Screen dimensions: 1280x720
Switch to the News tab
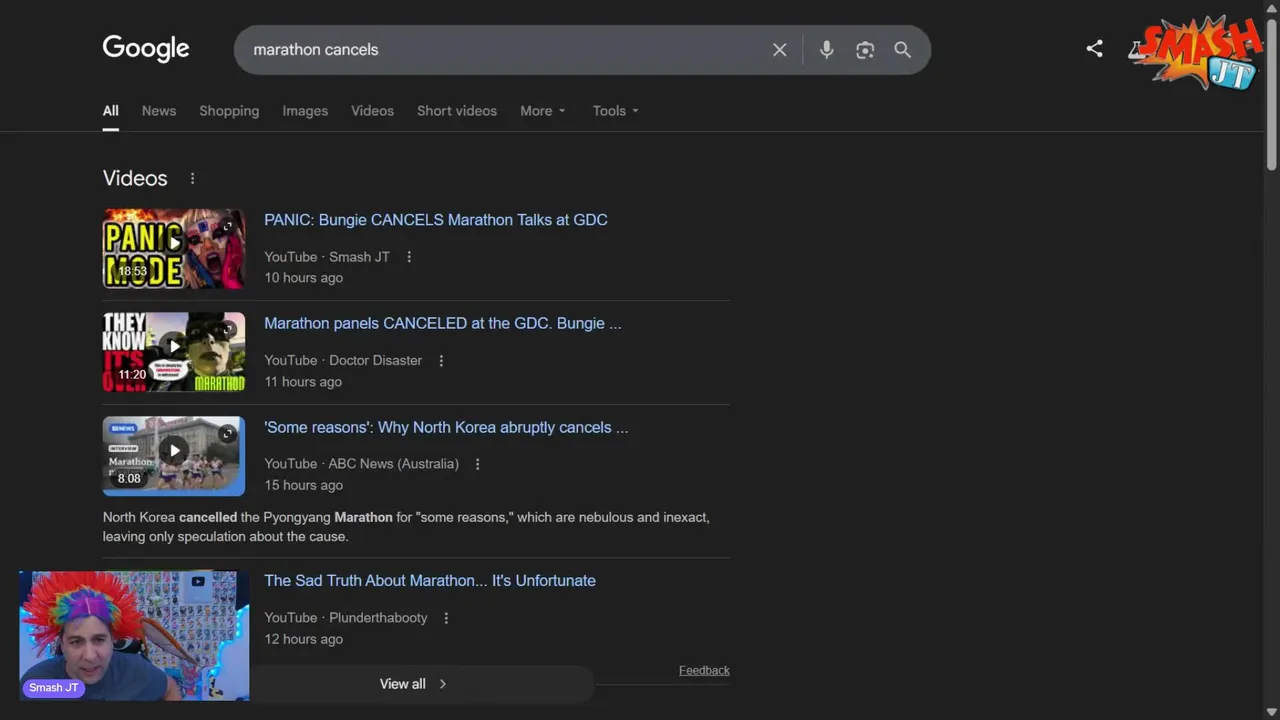(x=158, y=111)
